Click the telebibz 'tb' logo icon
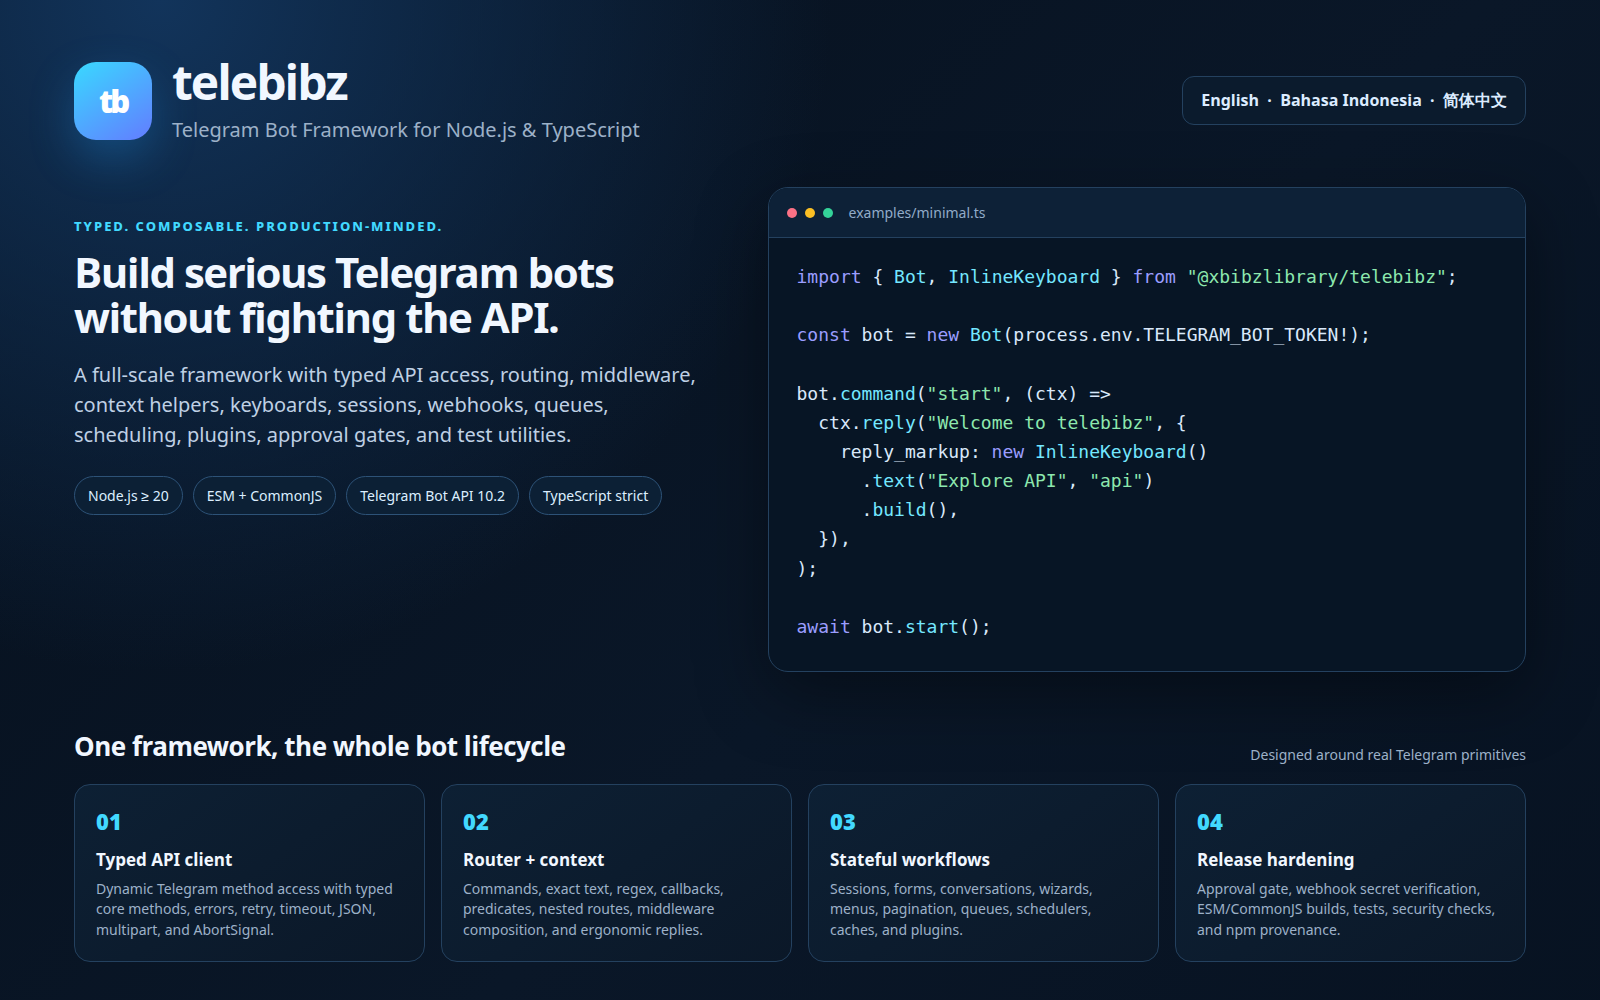1600x1000 pixels. 113,101
